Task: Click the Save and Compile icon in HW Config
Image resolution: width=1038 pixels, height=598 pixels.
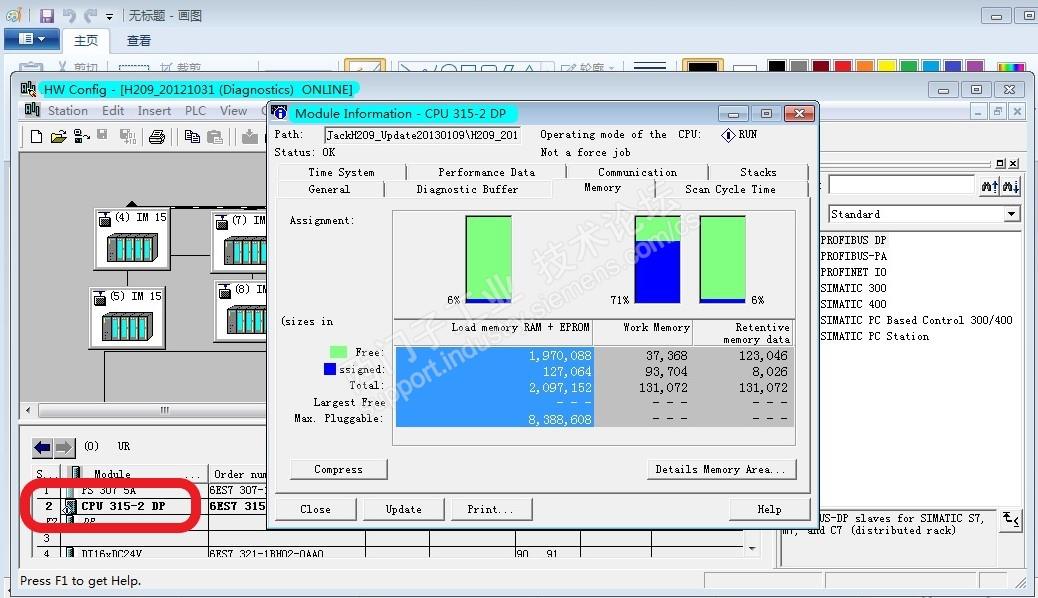Action: coord(128,136)
